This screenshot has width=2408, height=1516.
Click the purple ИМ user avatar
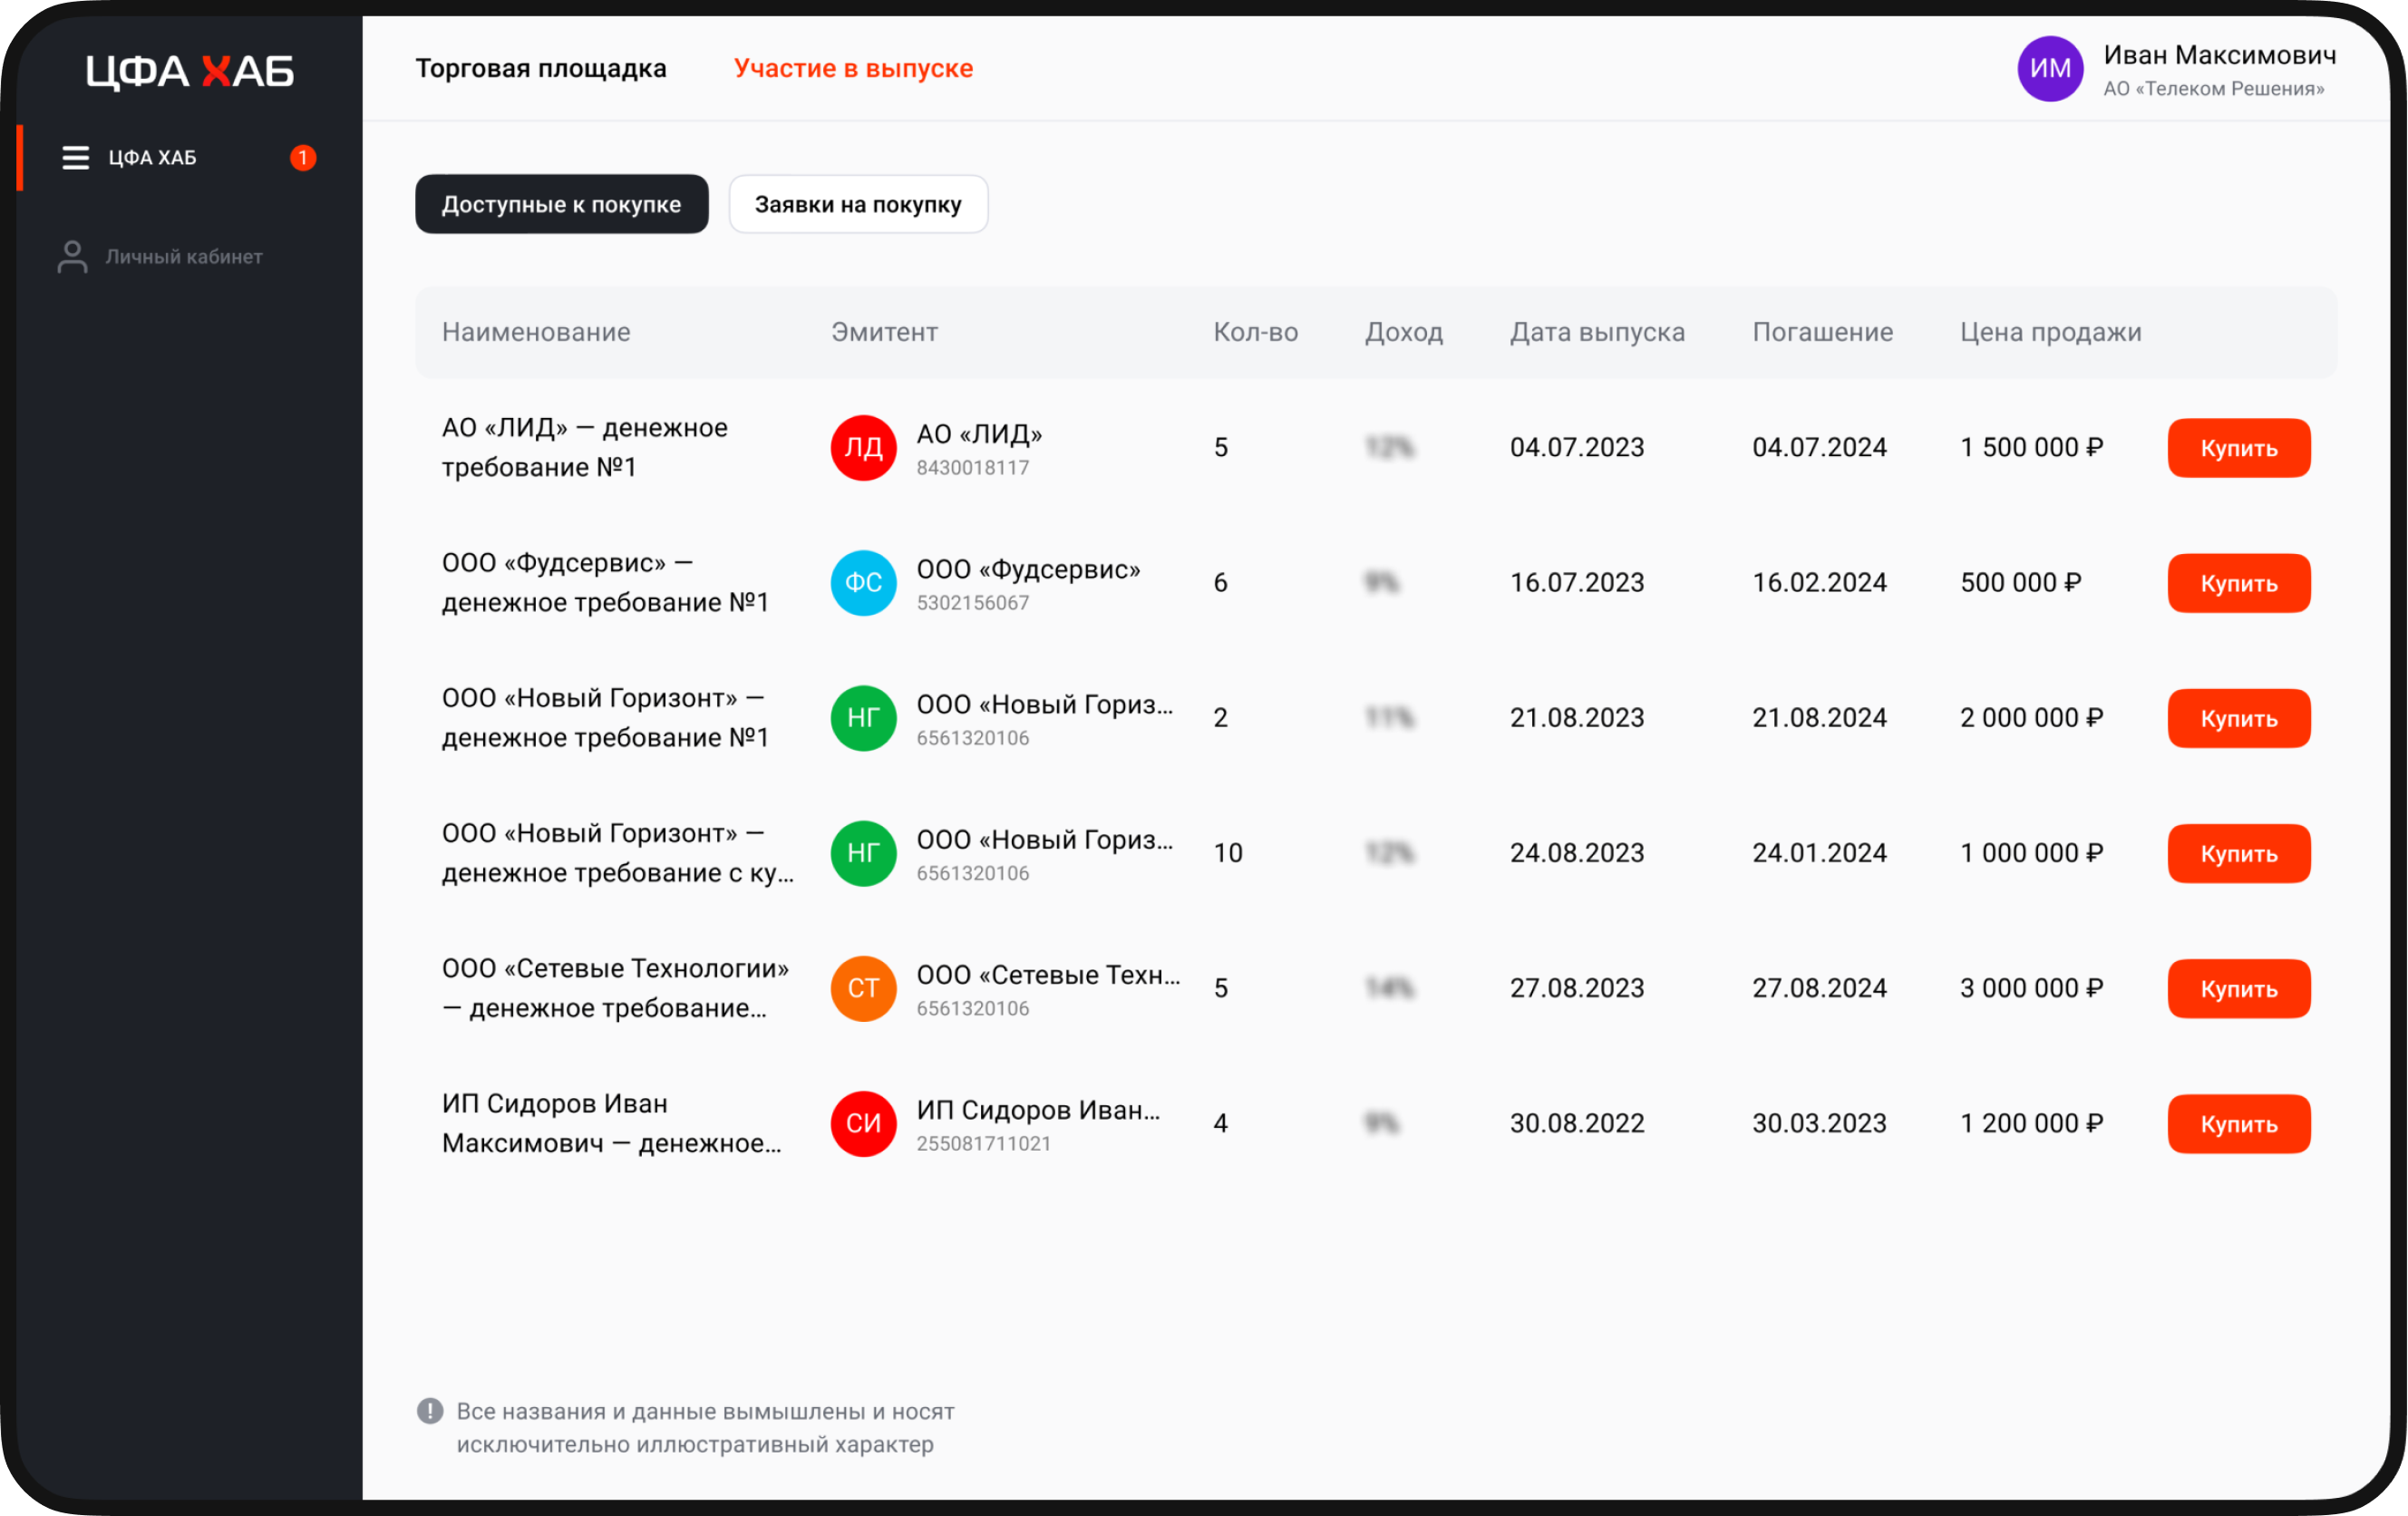[2050, 69]
